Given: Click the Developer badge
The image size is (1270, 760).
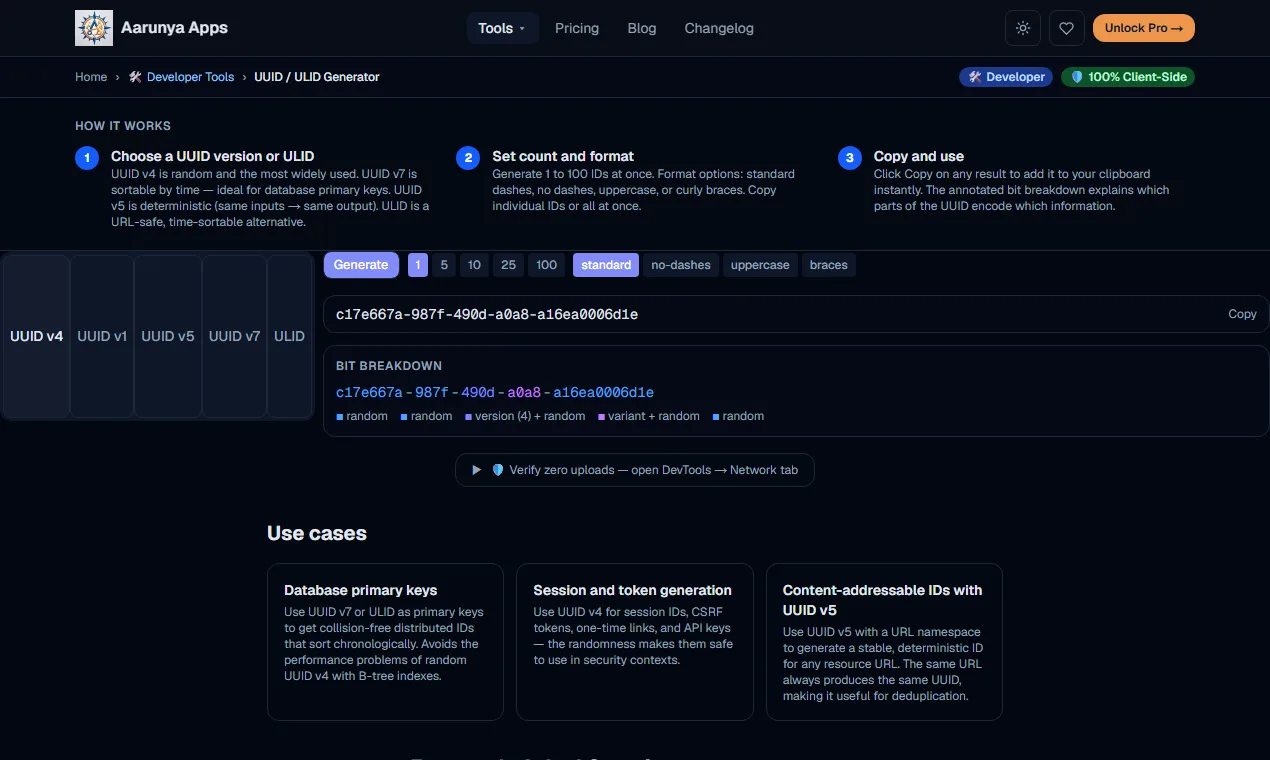Looking at the screenshot, I should coord(1006,77).
